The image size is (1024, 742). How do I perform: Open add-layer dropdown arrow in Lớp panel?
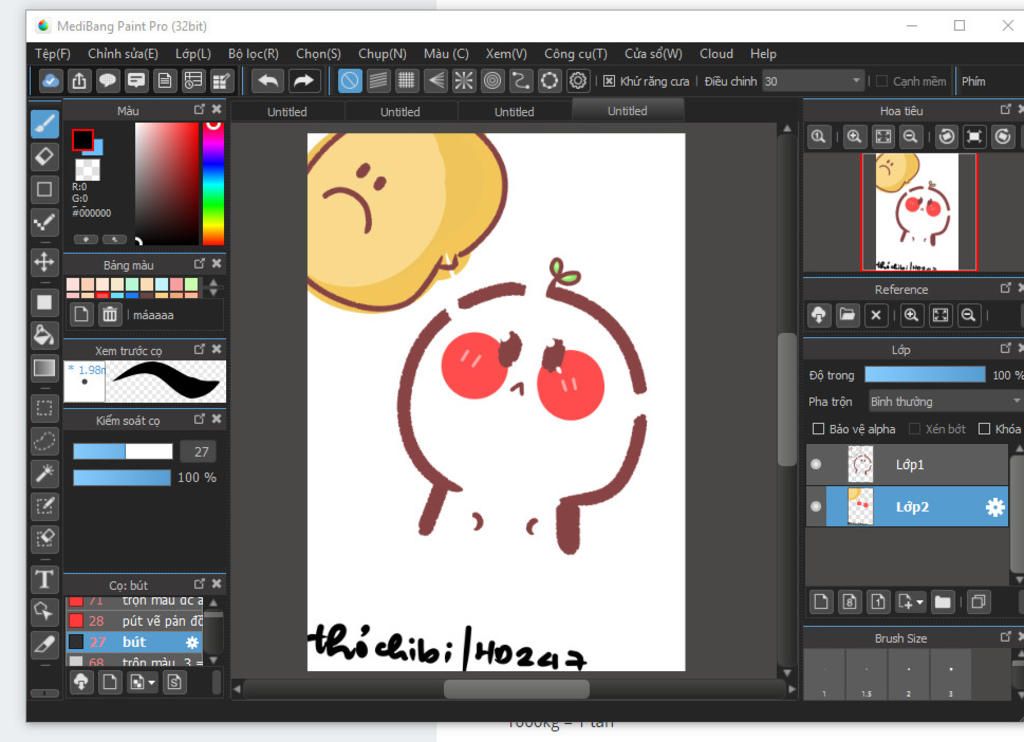coord(920,602)
